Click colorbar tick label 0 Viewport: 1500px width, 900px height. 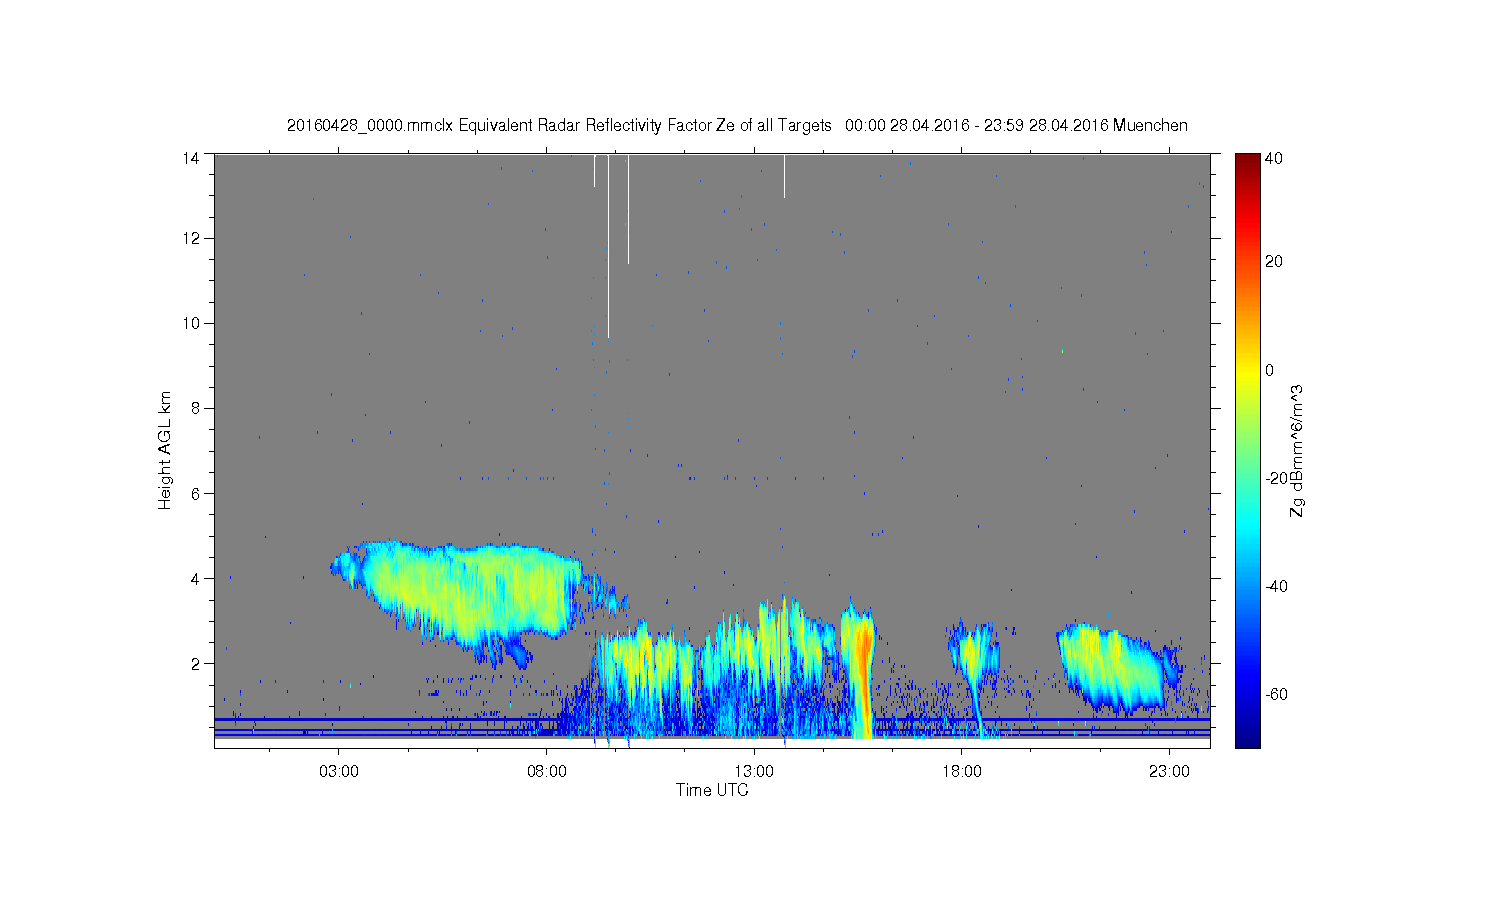point(1270,370)
